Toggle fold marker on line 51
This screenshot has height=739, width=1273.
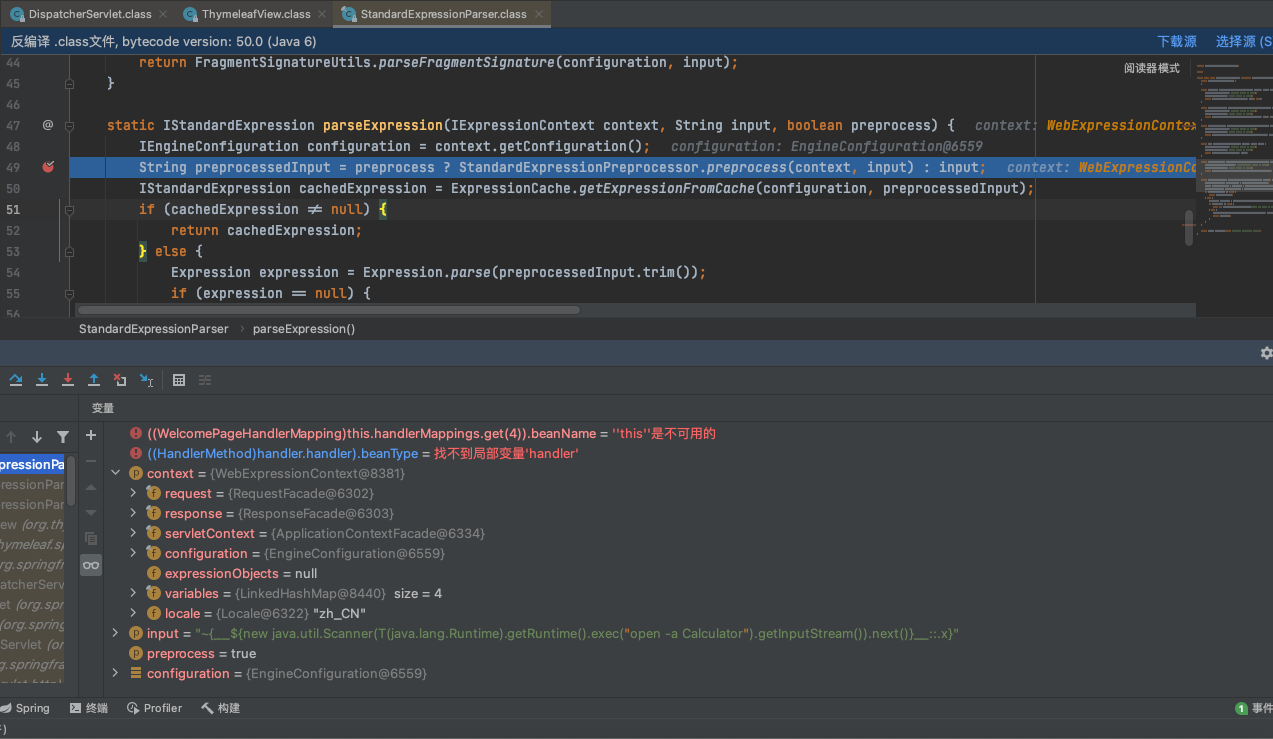point(69,209)
